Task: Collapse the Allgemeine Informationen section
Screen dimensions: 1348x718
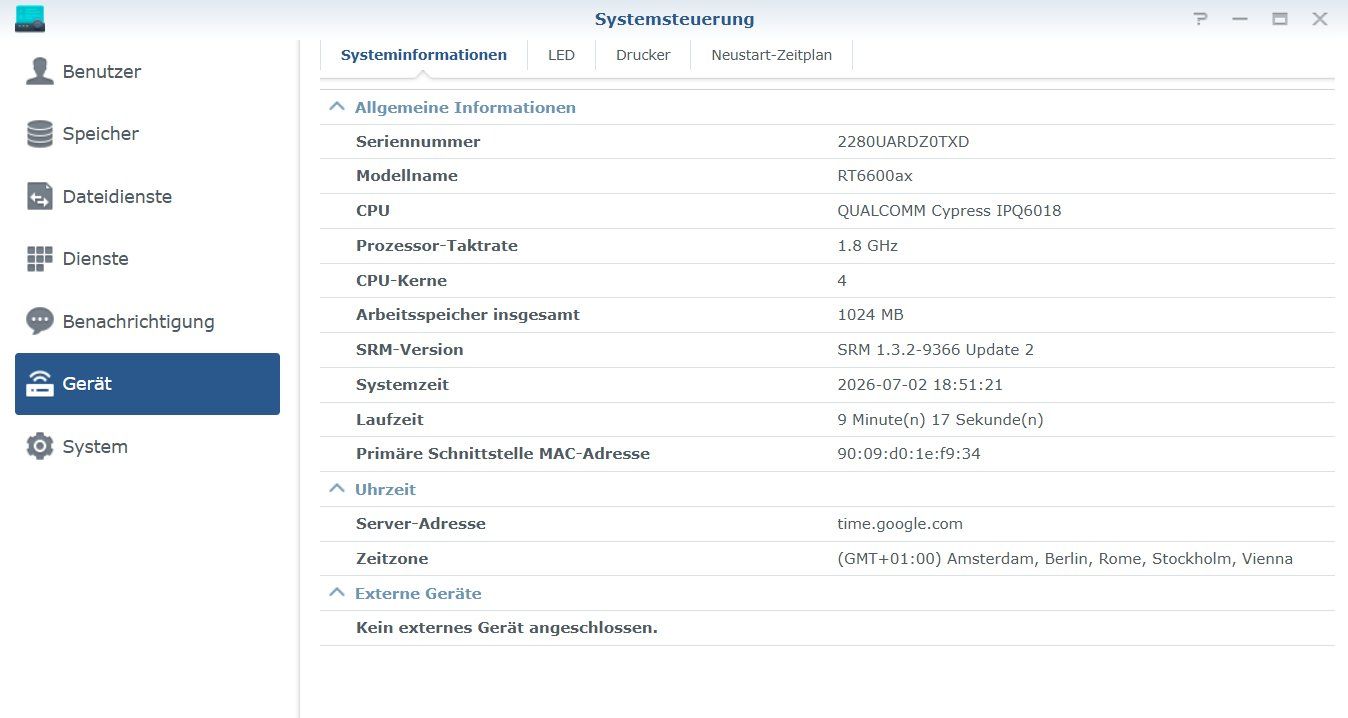Action: [337, 107]
